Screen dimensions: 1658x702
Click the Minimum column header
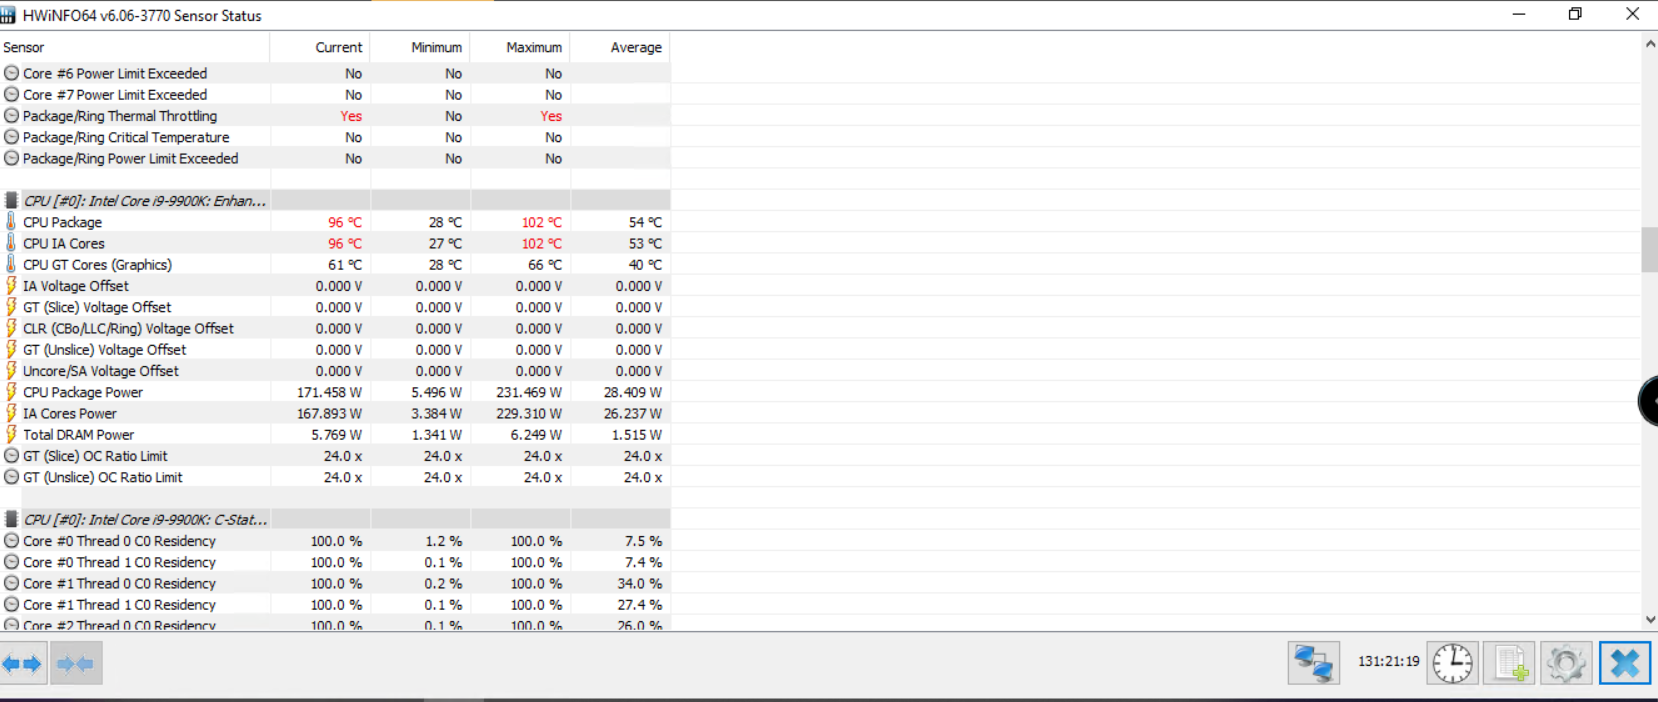tap(420, 47)
